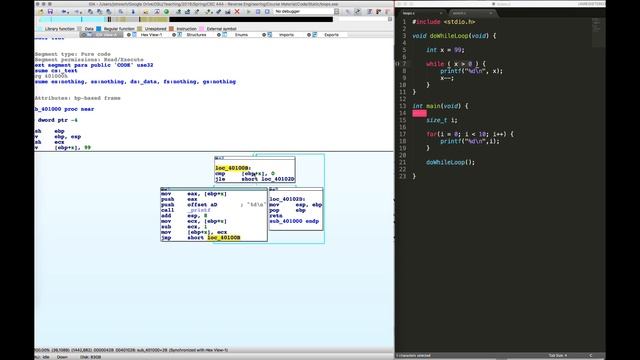Click 'jle short loc_40102D' instruction in graph
640x360 pixels.
[255, 179]
